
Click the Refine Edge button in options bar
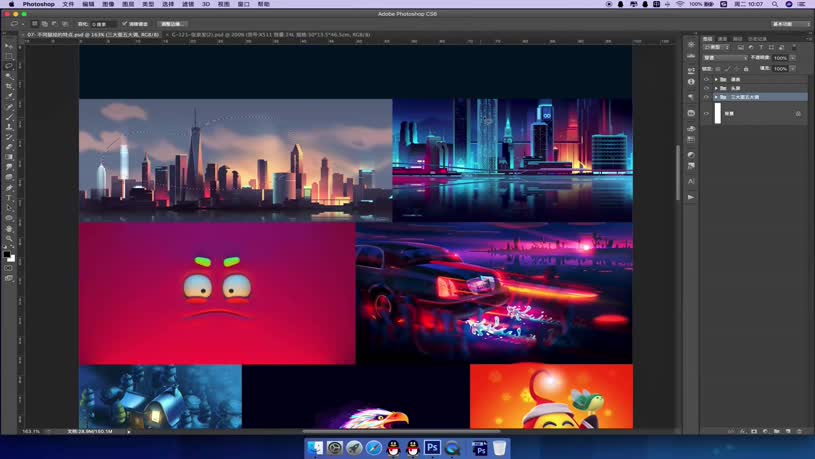tap(171, 24)
